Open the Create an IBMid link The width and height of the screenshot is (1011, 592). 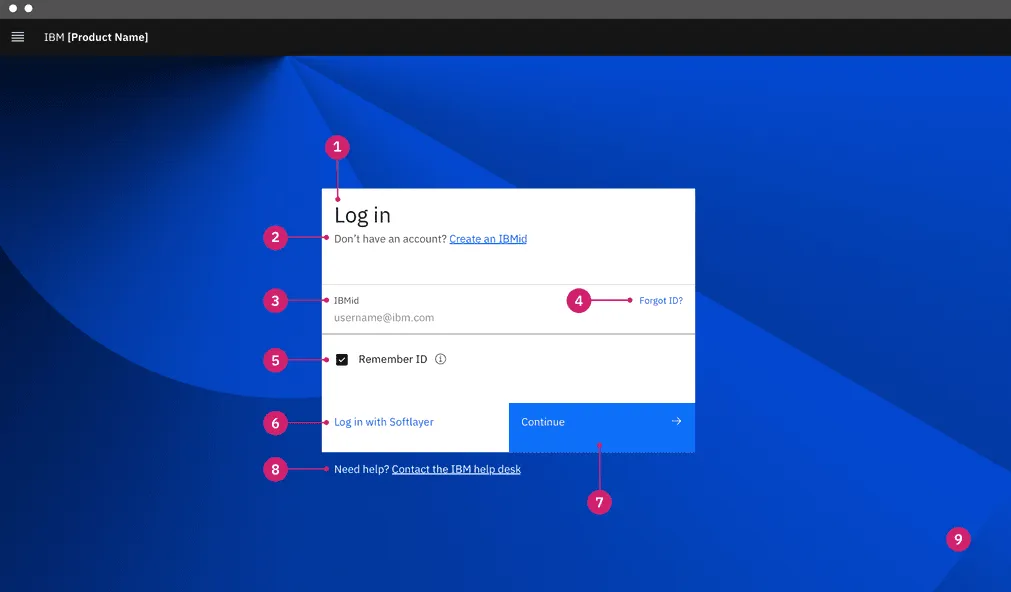pyautogui.click(x=488, y=239)
